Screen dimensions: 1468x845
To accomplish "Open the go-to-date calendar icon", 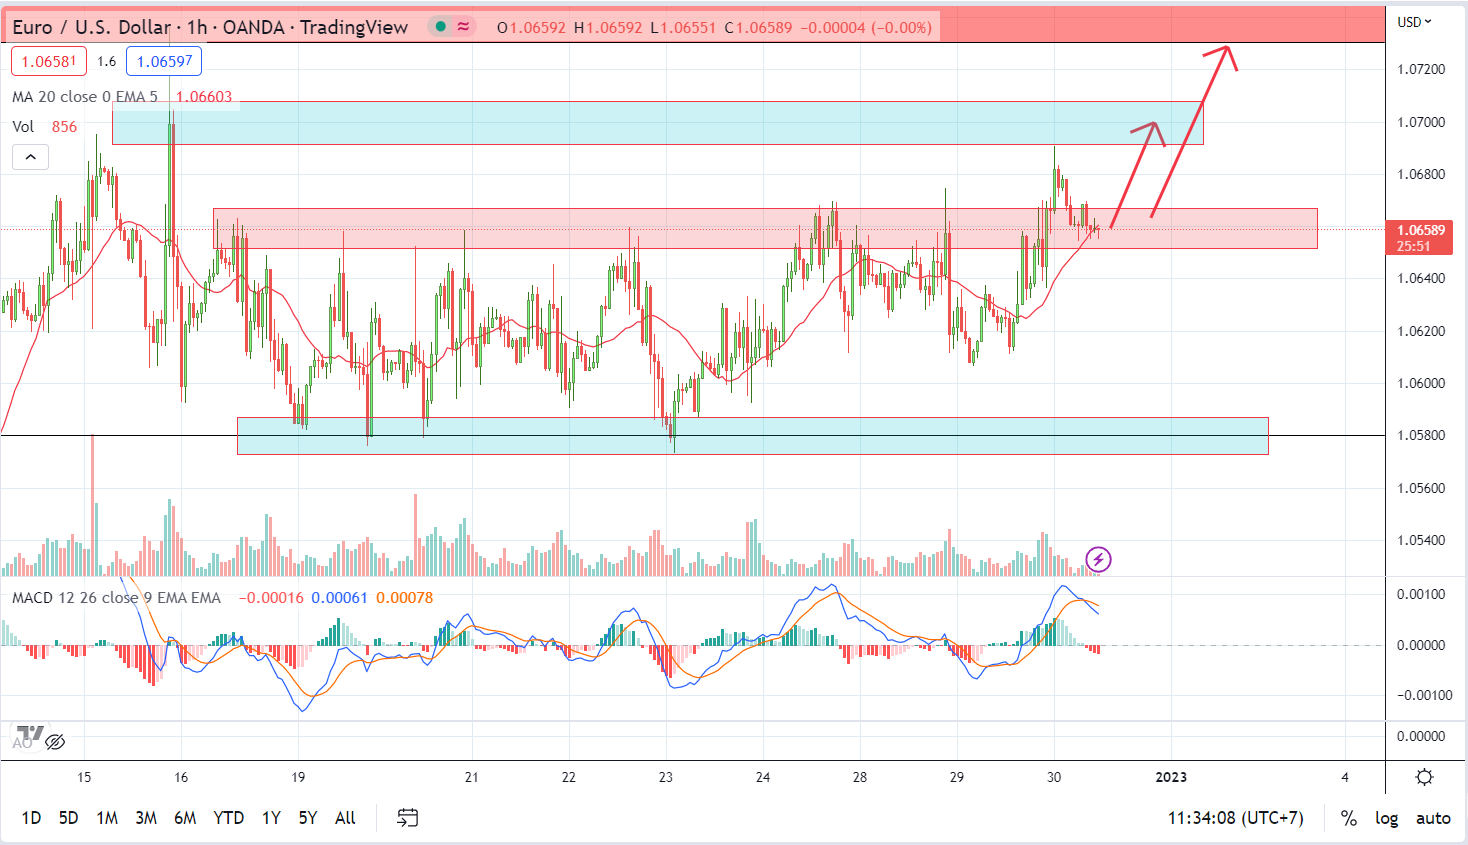I will 407,818.
